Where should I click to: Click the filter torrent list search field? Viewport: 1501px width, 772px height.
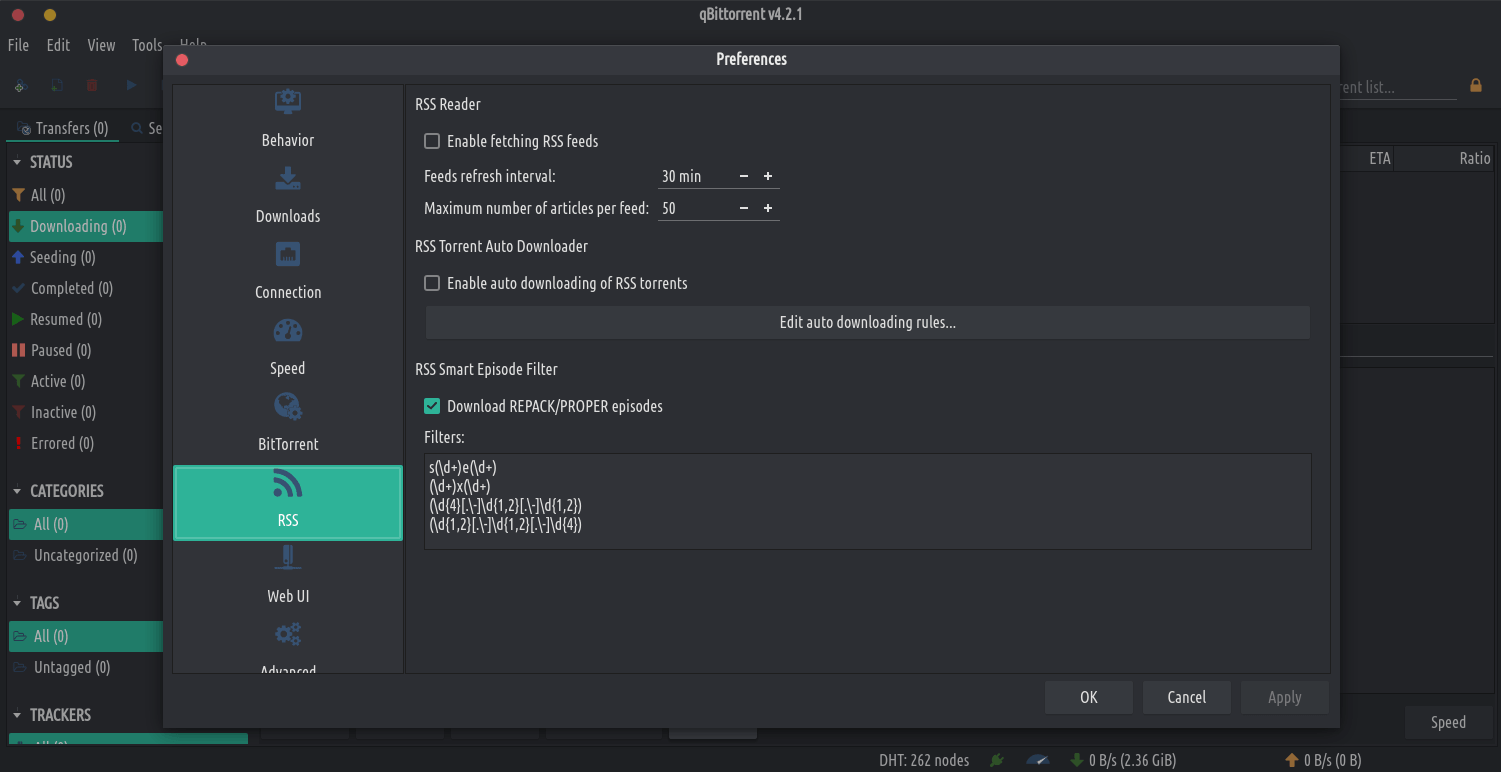click(1398, 87)
